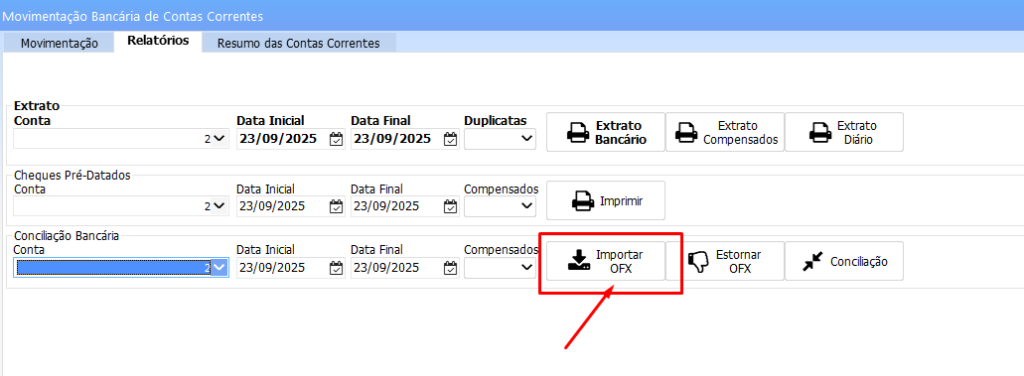Open the Resumo das Contas Correntes tab
Viewport: 1024px width, 376px height.
click(x=298, y=43)
